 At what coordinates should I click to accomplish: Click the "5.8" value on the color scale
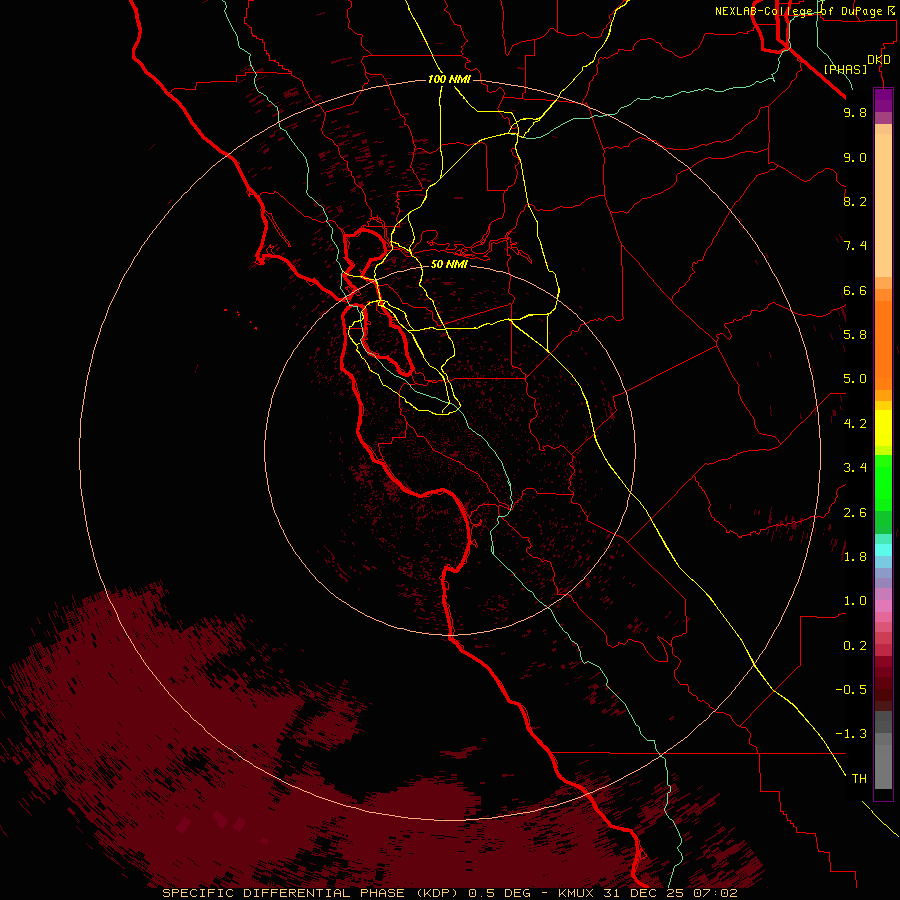click(x=855, y=335)
